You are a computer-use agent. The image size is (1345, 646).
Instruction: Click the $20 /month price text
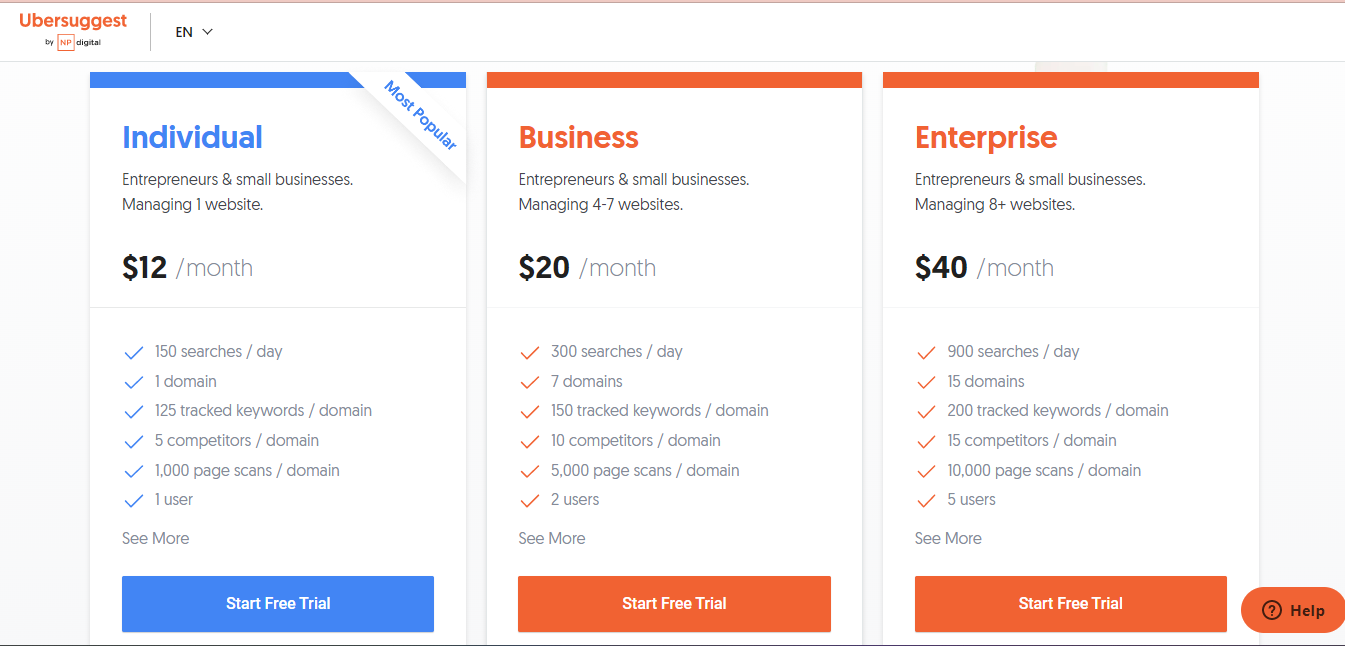(x=587, y=268)
